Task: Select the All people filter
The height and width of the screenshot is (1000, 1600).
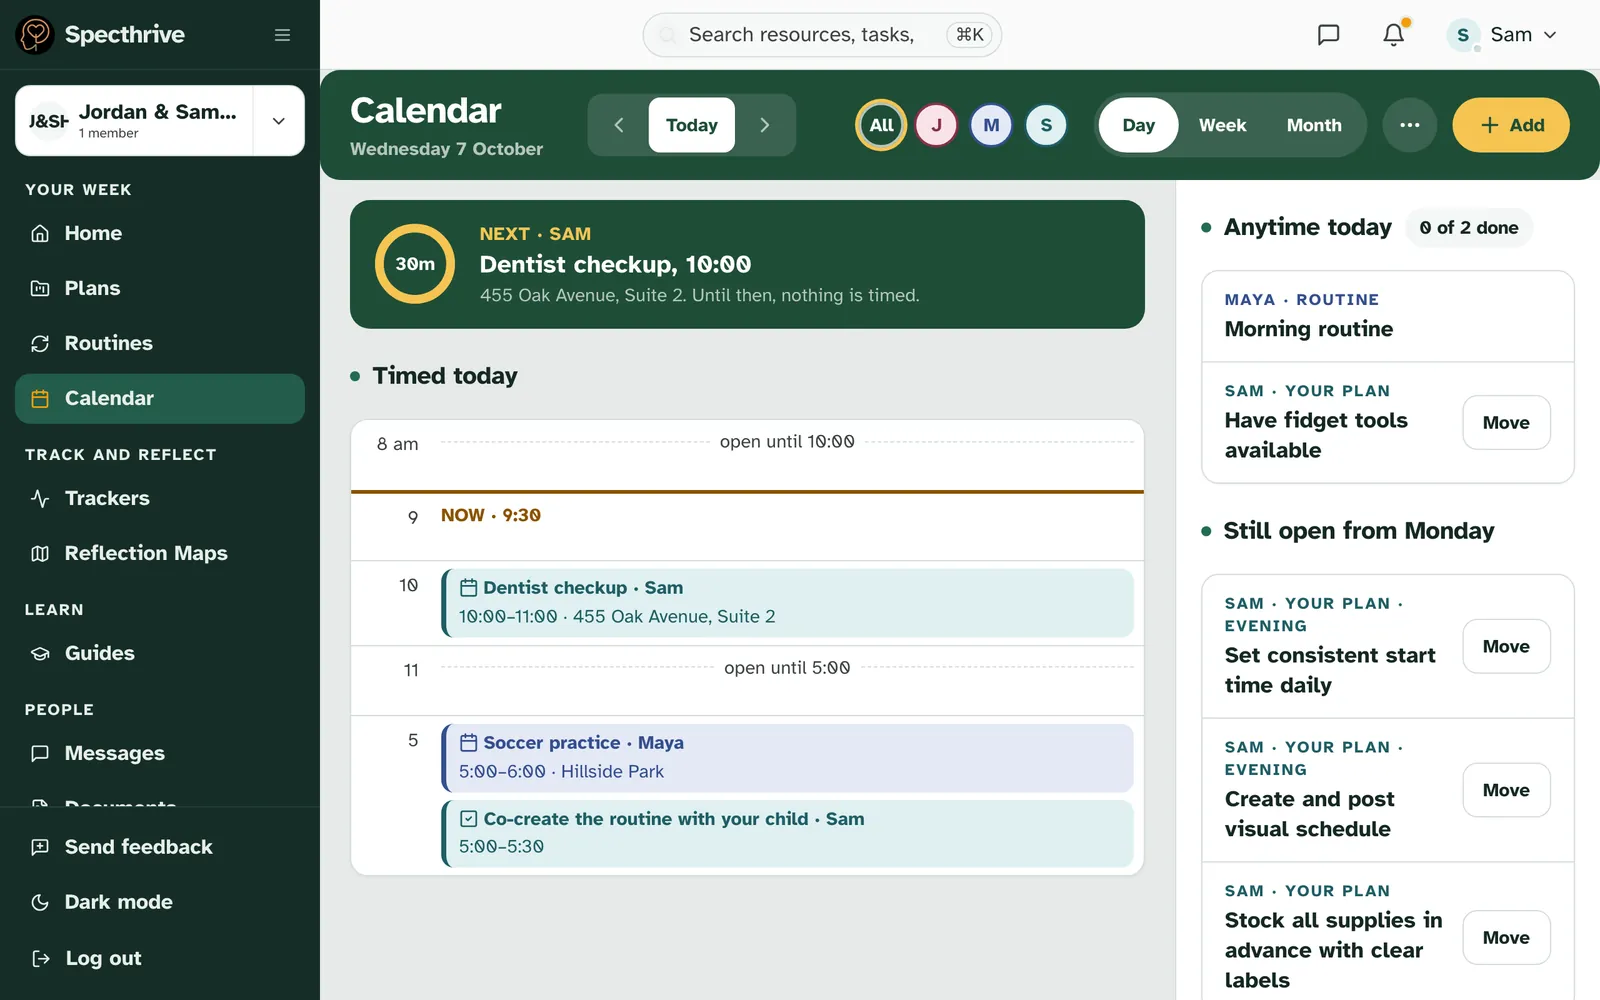Action: 881,125
